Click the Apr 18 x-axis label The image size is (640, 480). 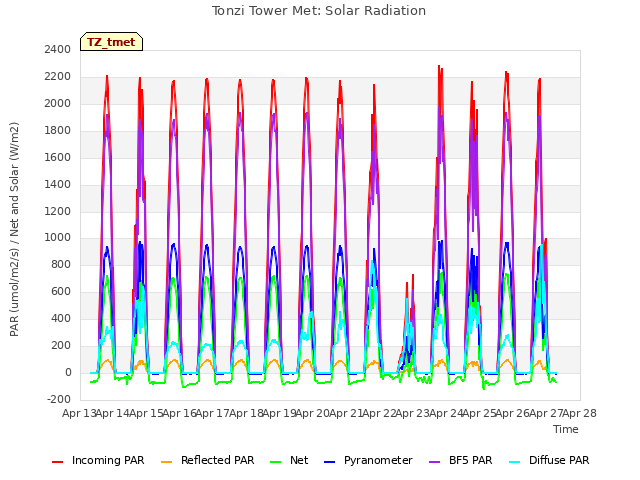click(x=246, y=413)
